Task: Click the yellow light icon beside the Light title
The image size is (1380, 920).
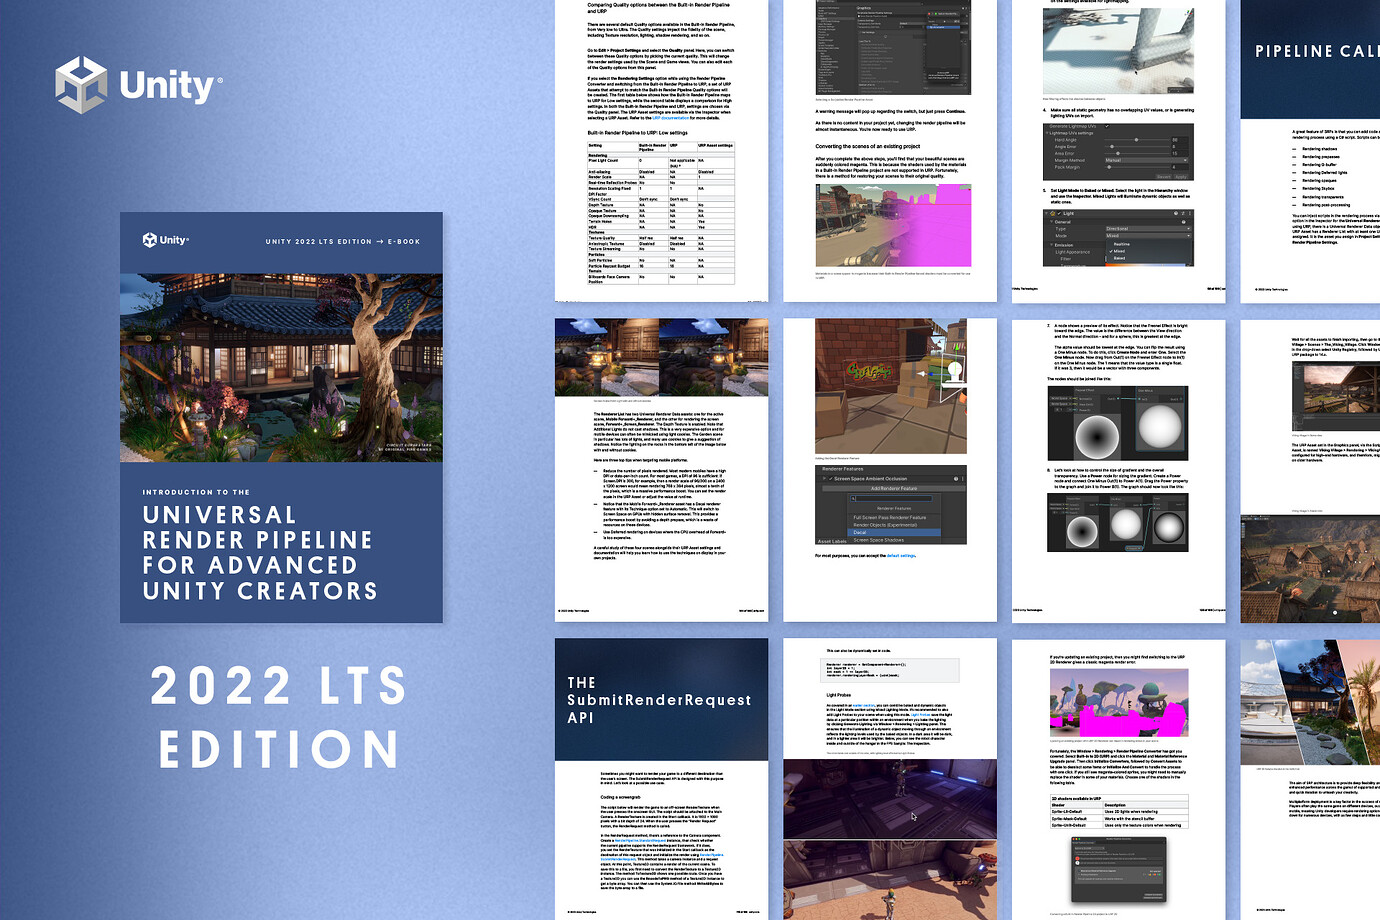Action: pos(1052,213)
